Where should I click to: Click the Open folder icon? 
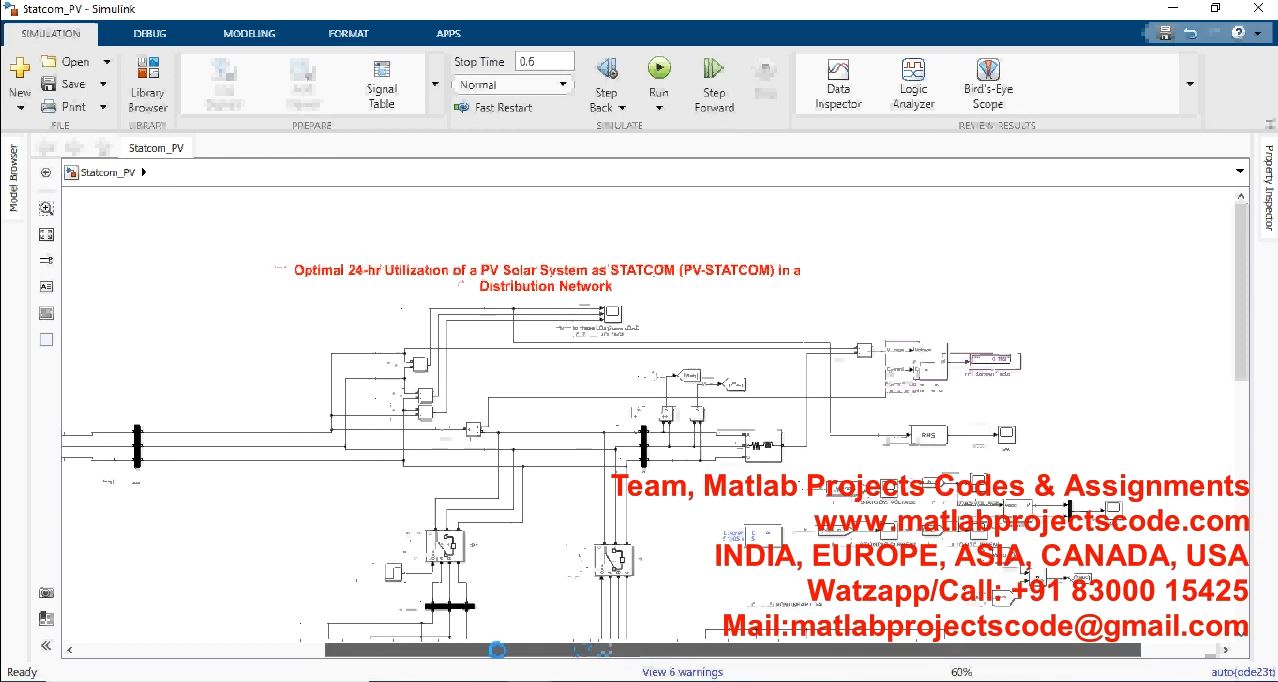point(48,62)
